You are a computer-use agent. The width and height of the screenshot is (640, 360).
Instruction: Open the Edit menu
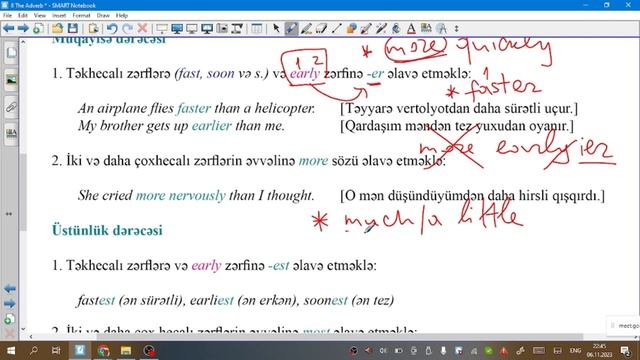pos(23,16)
